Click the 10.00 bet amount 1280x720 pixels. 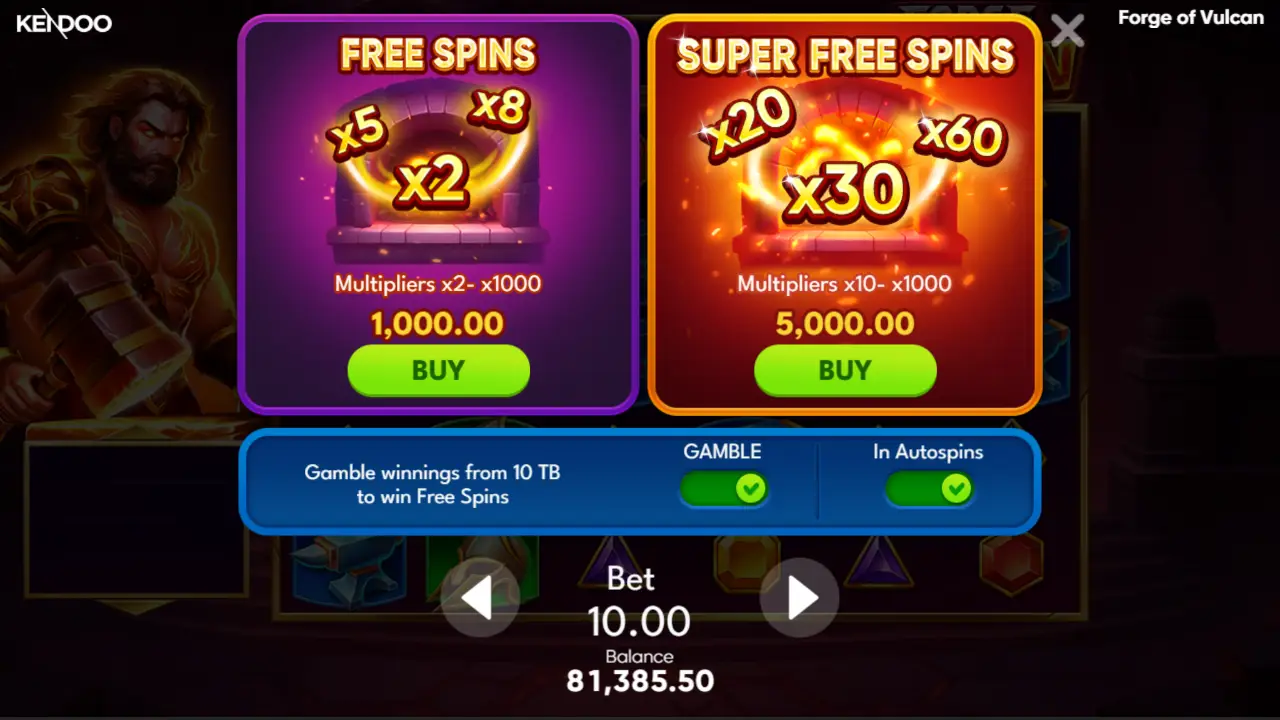point(639,621)
